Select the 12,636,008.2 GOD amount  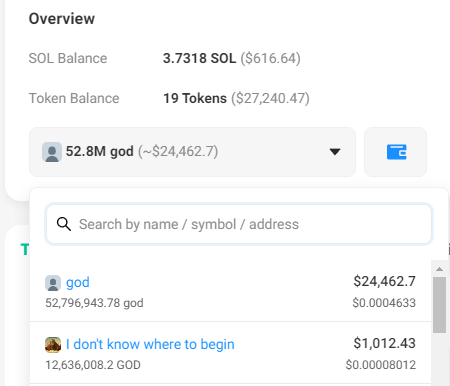click(93, 365)
